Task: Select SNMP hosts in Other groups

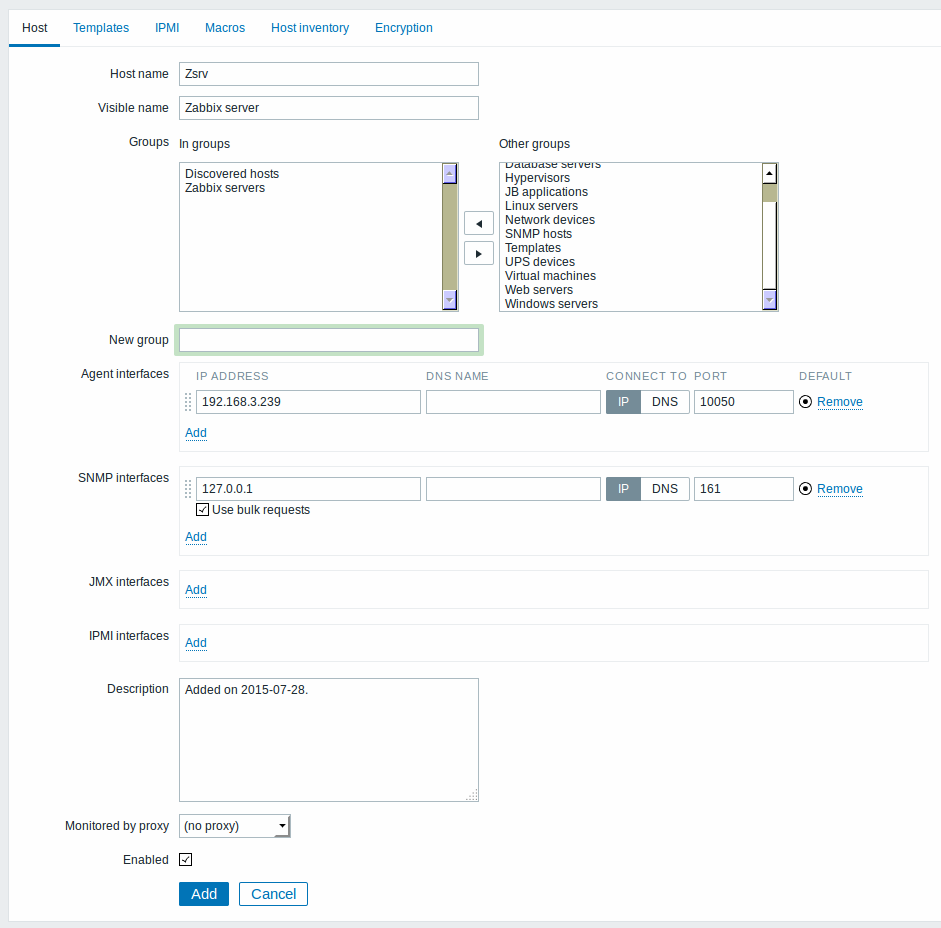Action: tap(538, 234)
